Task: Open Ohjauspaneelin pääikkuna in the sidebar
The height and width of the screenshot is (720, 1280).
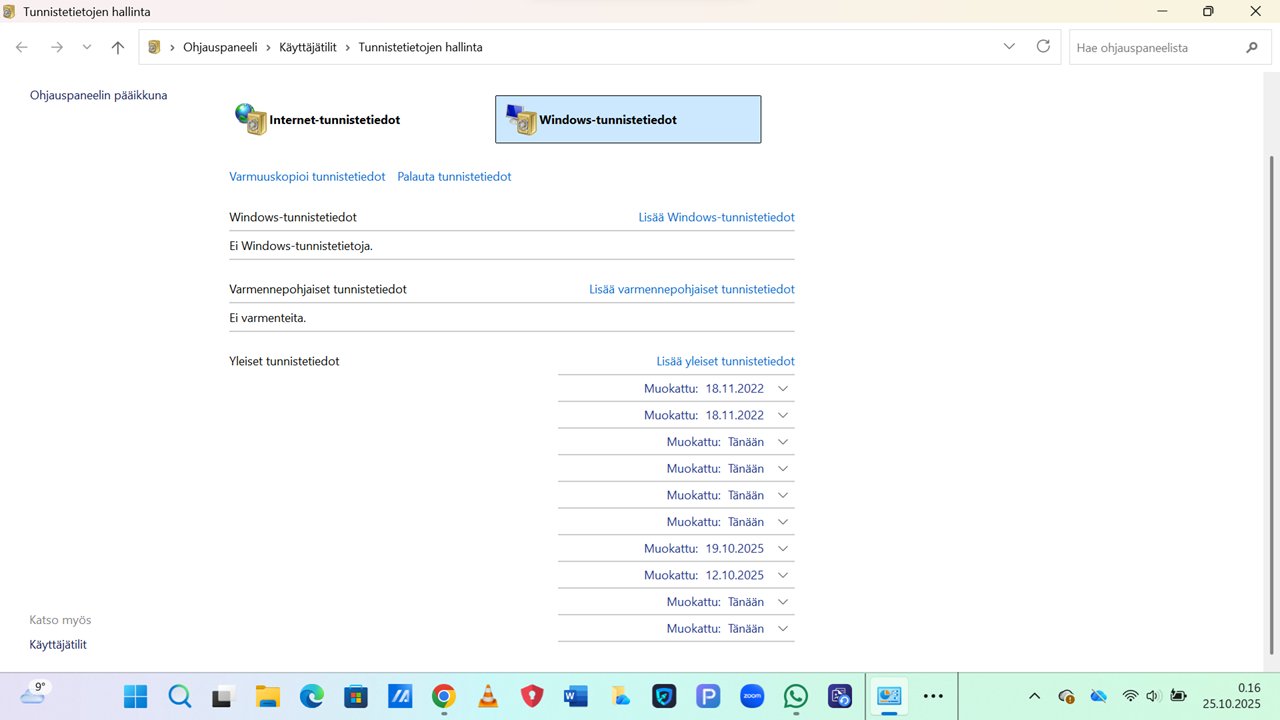Action: [x=99, y=95]
